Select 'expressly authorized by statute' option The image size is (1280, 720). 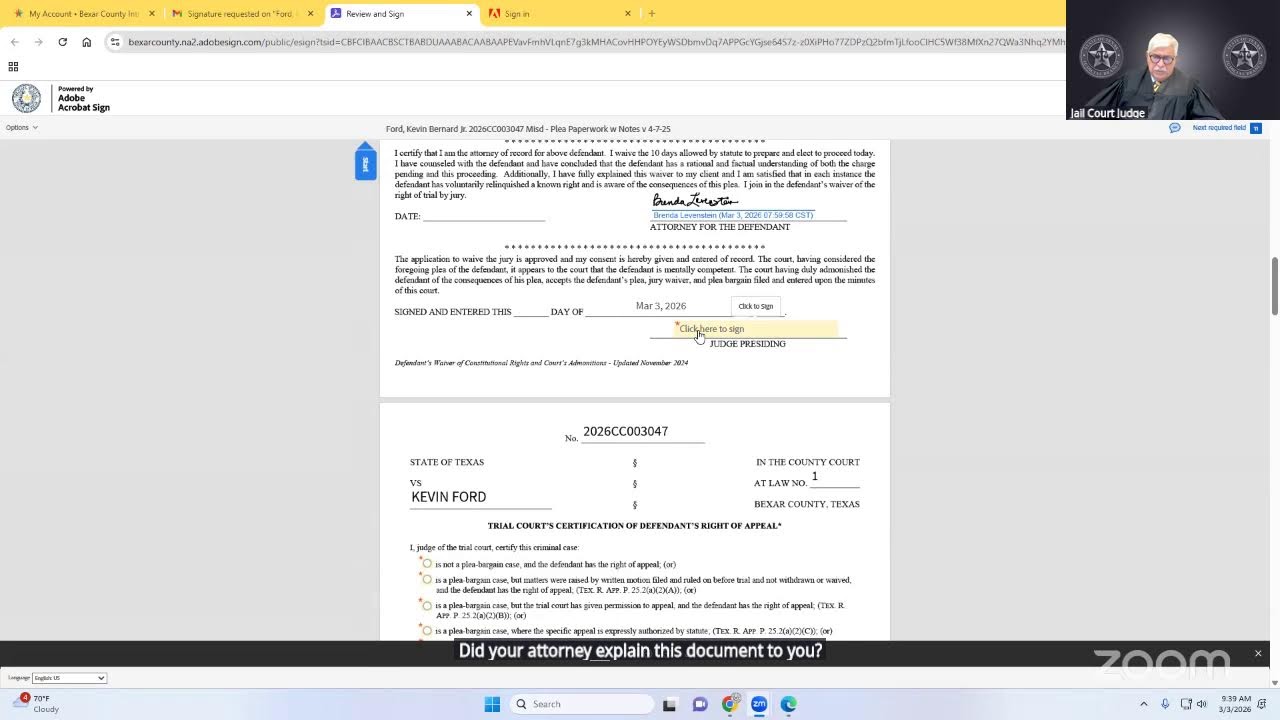427,631
